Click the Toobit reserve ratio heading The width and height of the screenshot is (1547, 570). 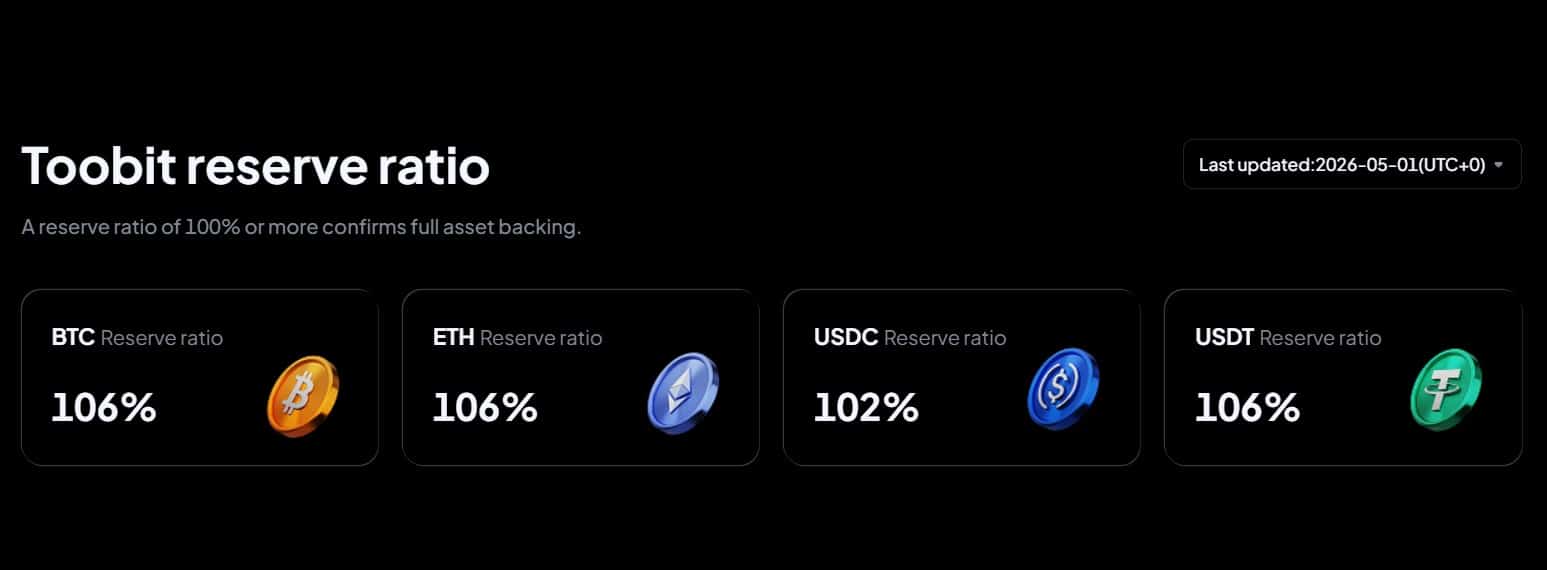(256, 166)
